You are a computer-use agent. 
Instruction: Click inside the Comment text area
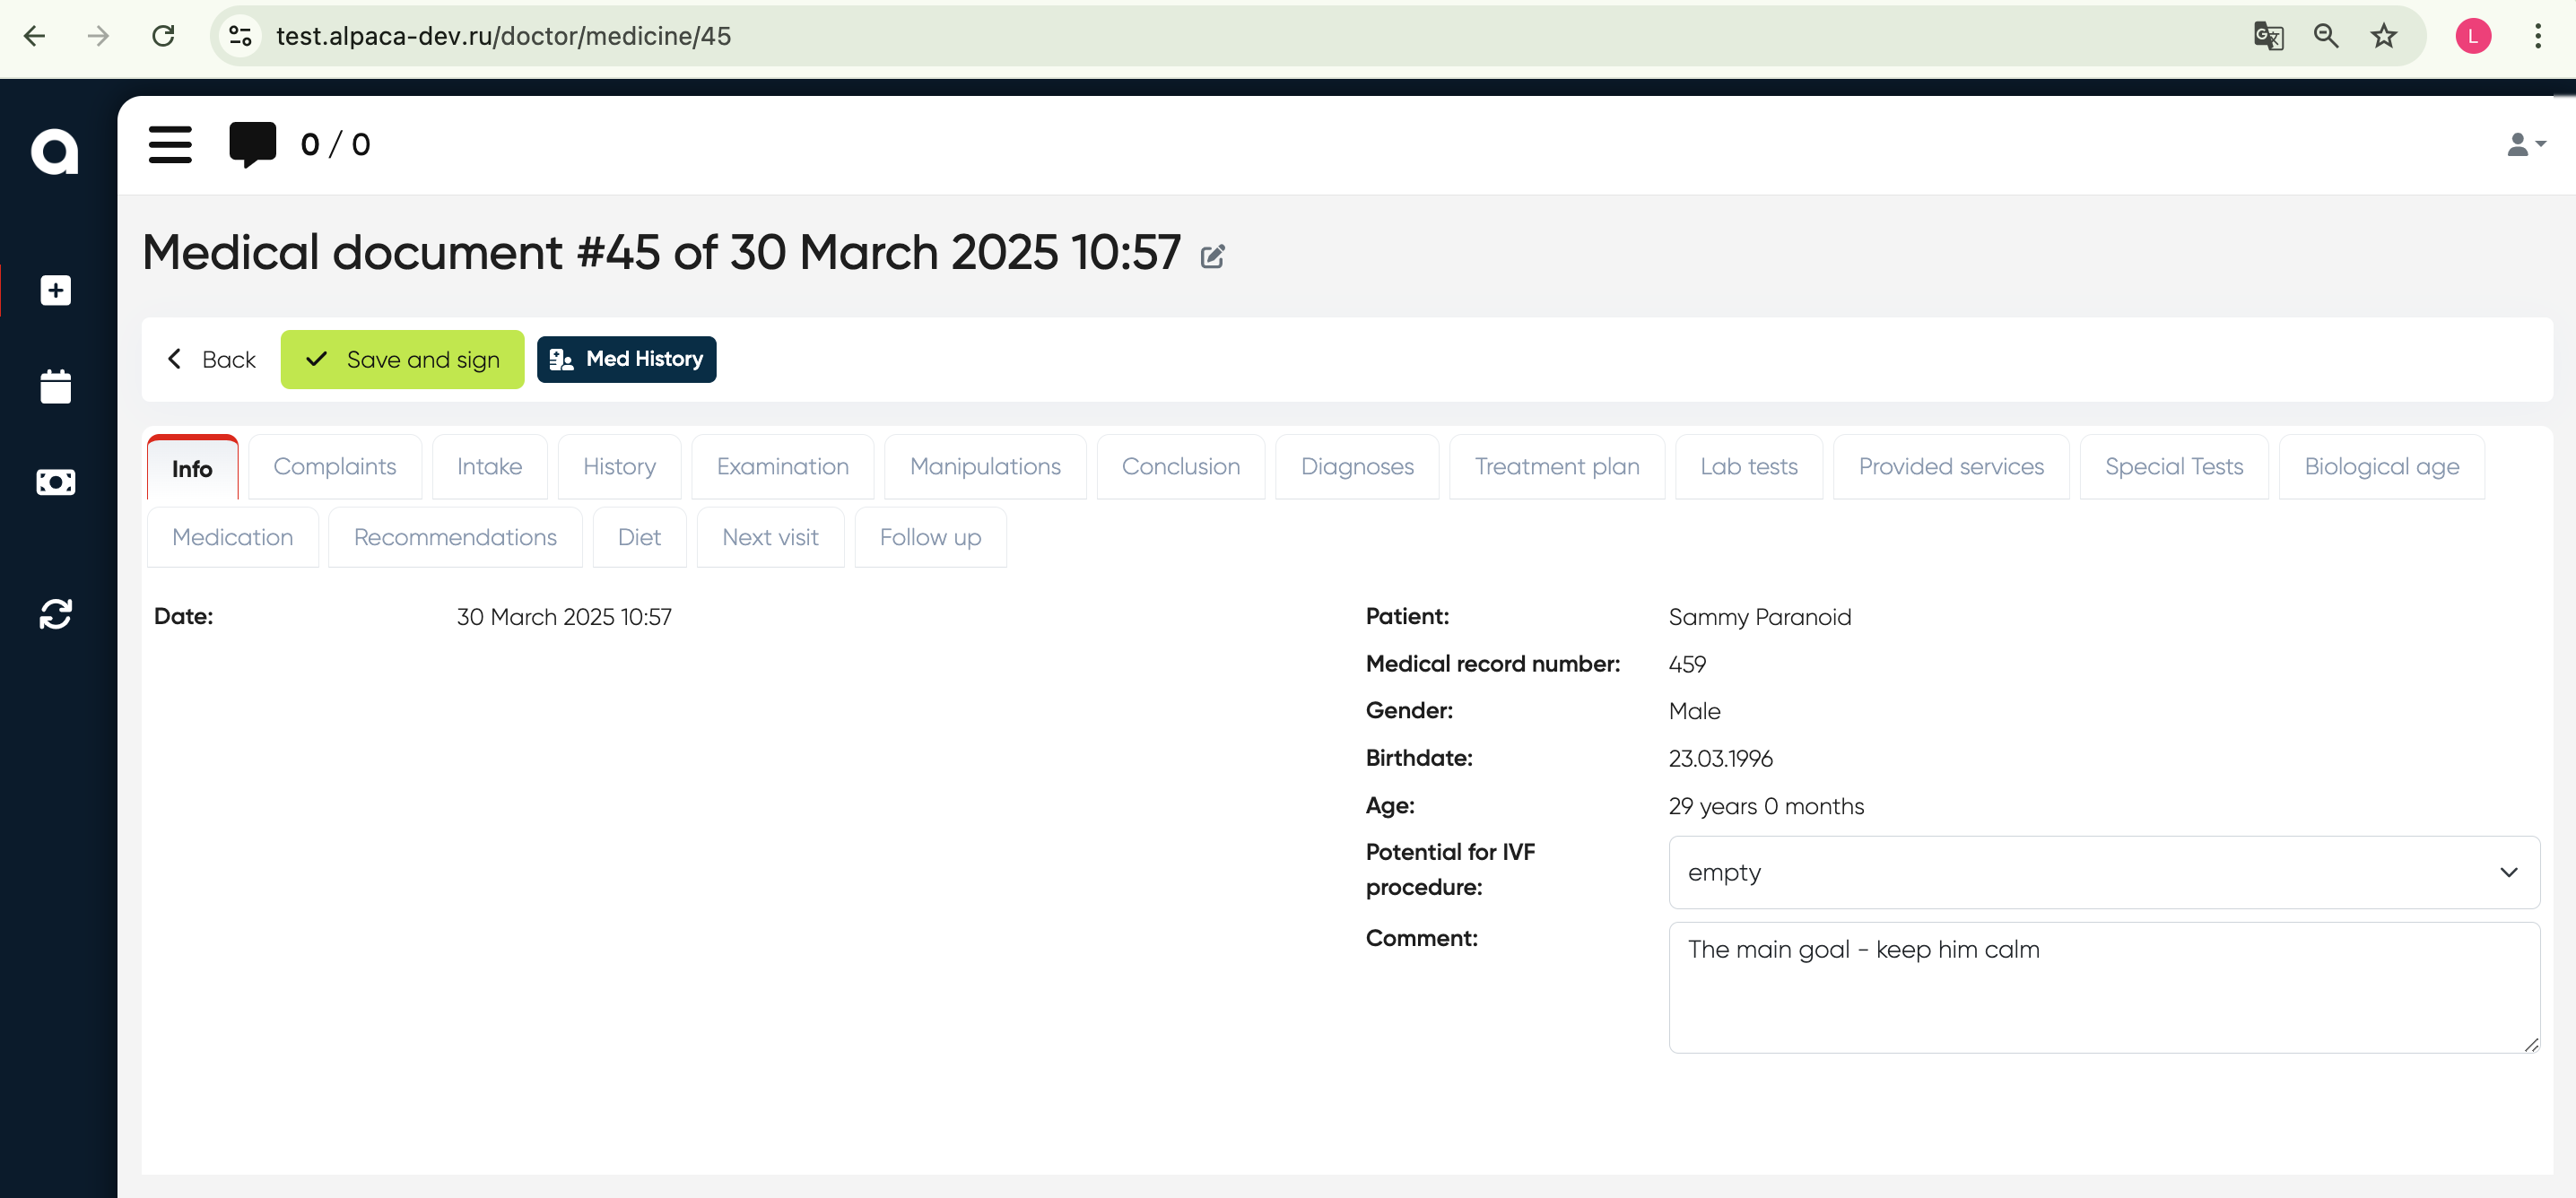(x=2100, y=988)
